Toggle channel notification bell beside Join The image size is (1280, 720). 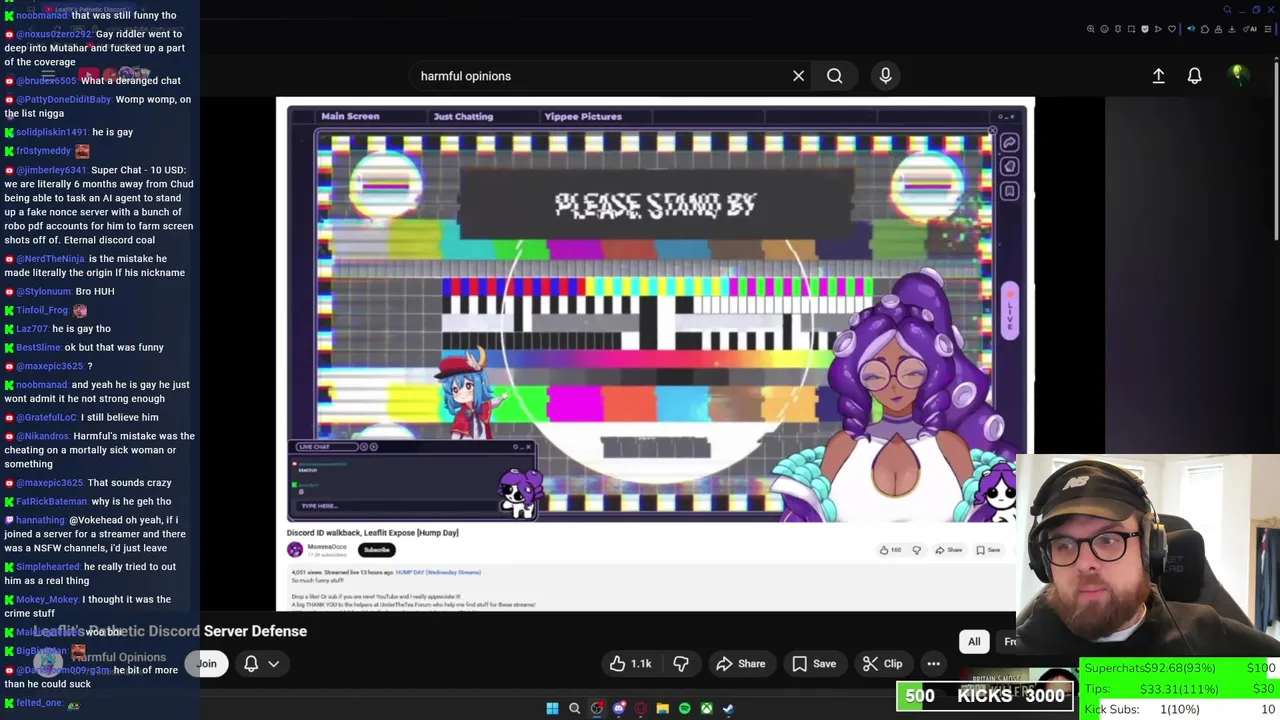coord(251,663)
